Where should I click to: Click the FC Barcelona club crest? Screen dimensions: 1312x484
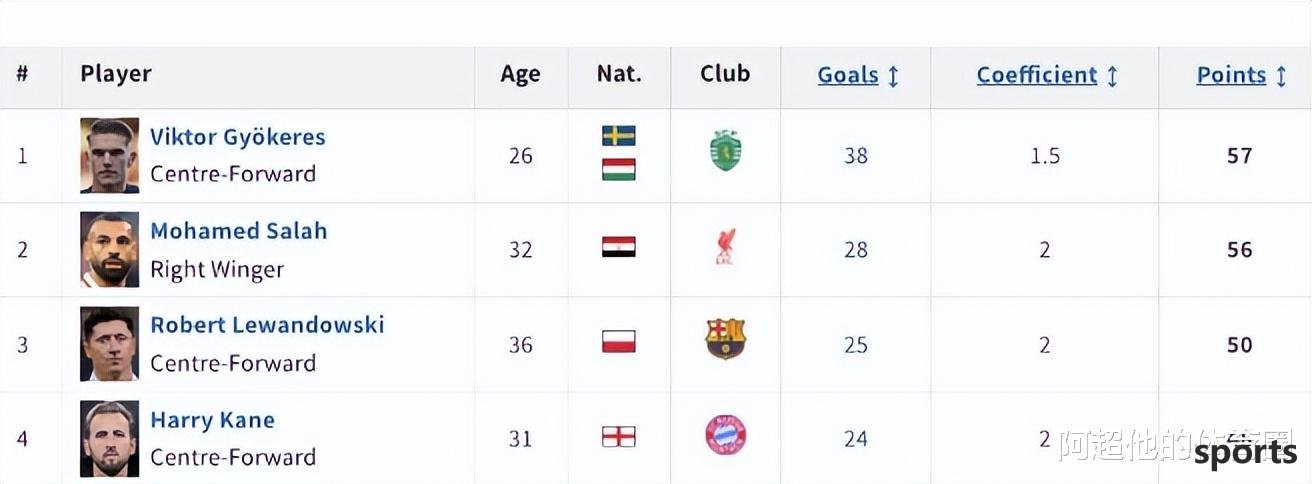click(x=725, y=340)
